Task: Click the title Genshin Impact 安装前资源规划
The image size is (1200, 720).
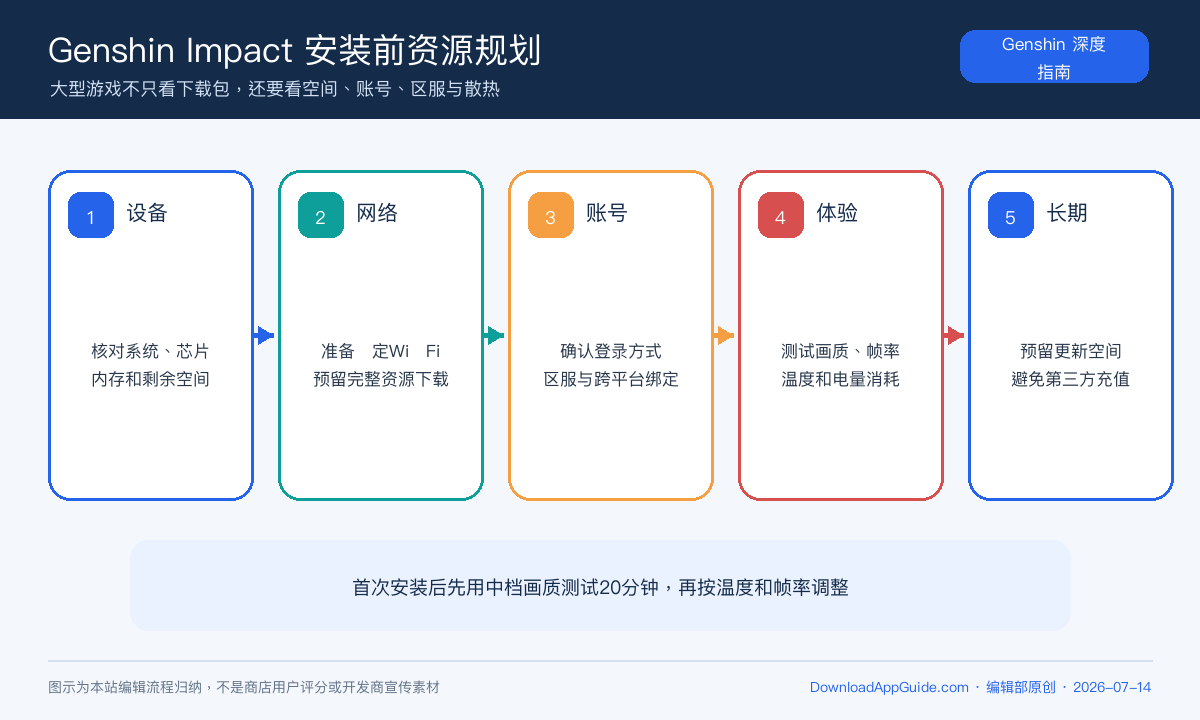Action: [x=295, y=49]
